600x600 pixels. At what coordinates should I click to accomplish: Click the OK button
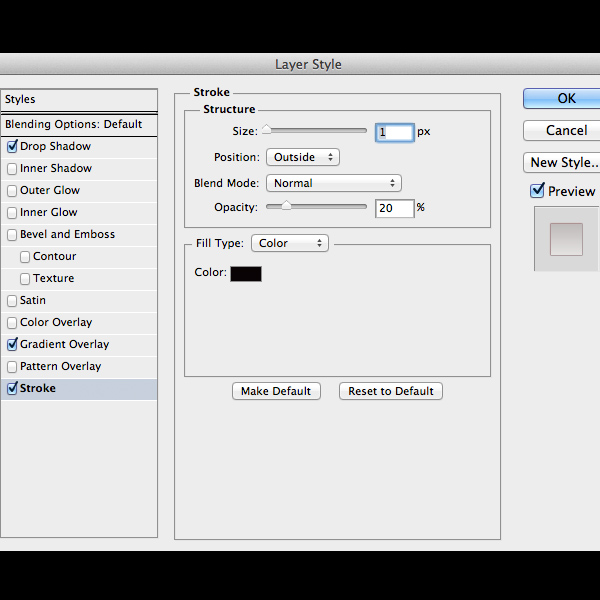561,99
